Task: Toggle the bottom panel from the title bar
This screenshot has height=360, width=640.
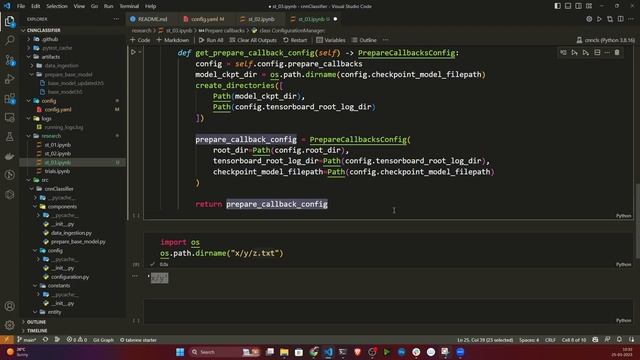Action: click(x=568, y=6)
